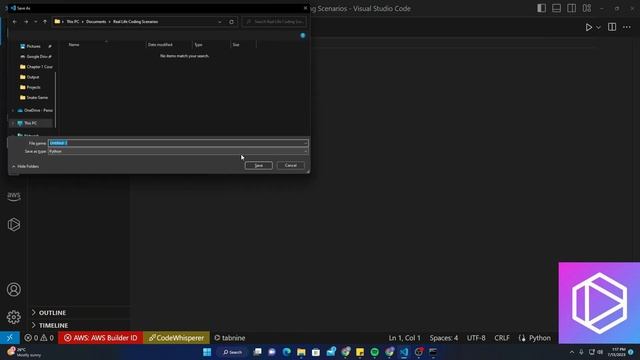Image resolution: width=640 pixels, height=360 pixels.
Task: Click the help icon in the dialog
Action: coord(303,36)
